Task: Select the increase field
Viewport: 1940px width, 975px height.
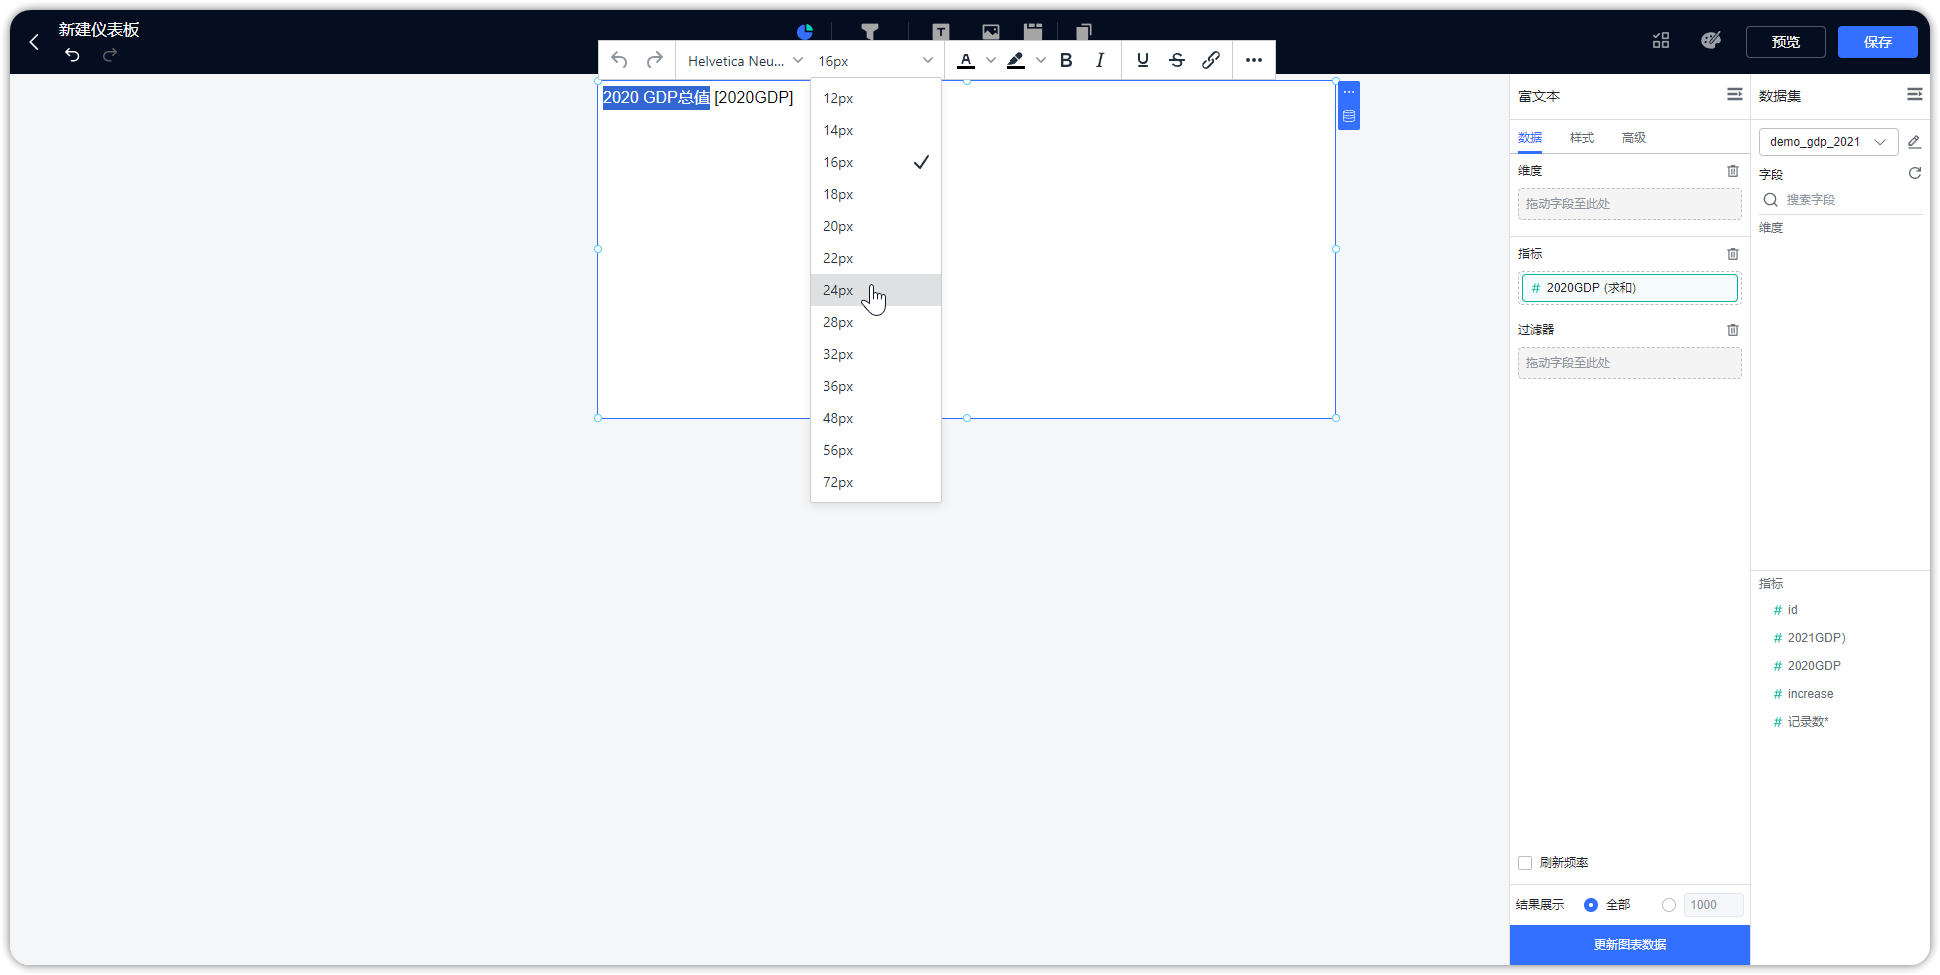Action: (x=1810, y=694)
